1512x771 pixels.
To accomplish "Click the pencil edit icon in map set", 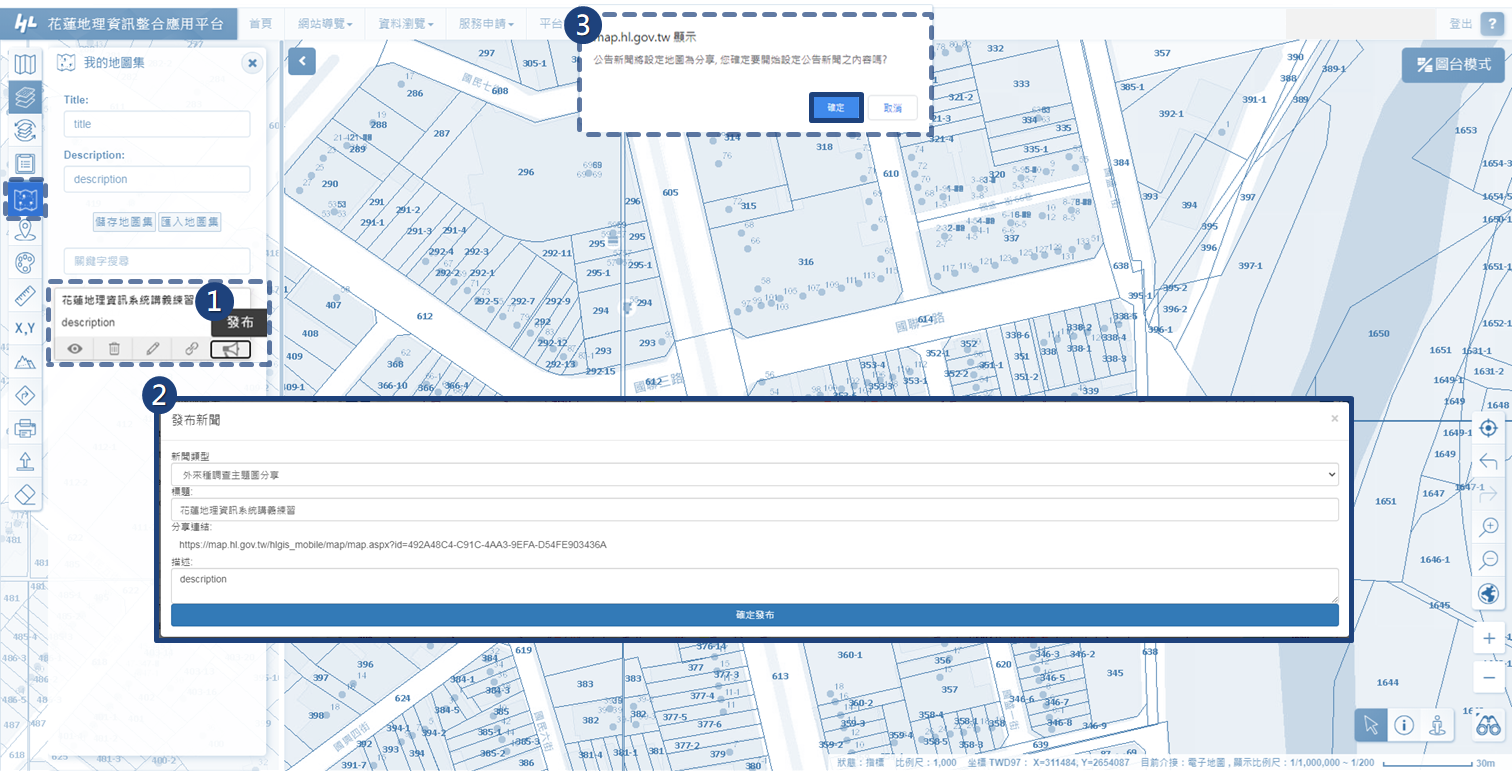I will 152,349.
